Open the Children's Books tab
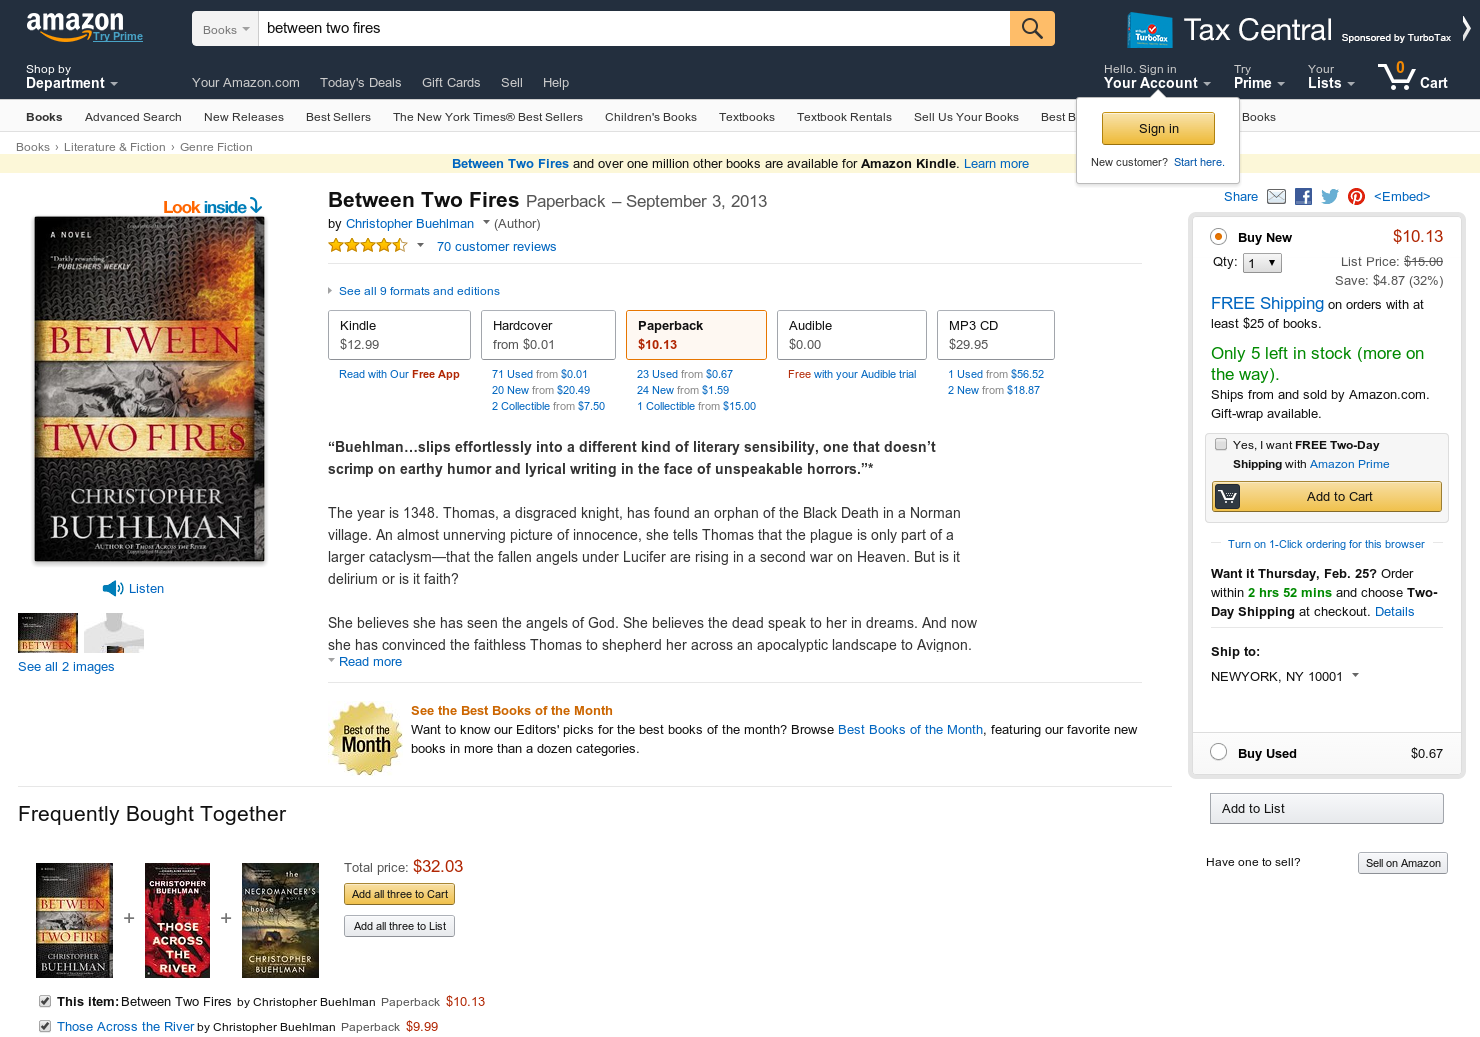The image size is (1480, 1037). click(651, 117)
